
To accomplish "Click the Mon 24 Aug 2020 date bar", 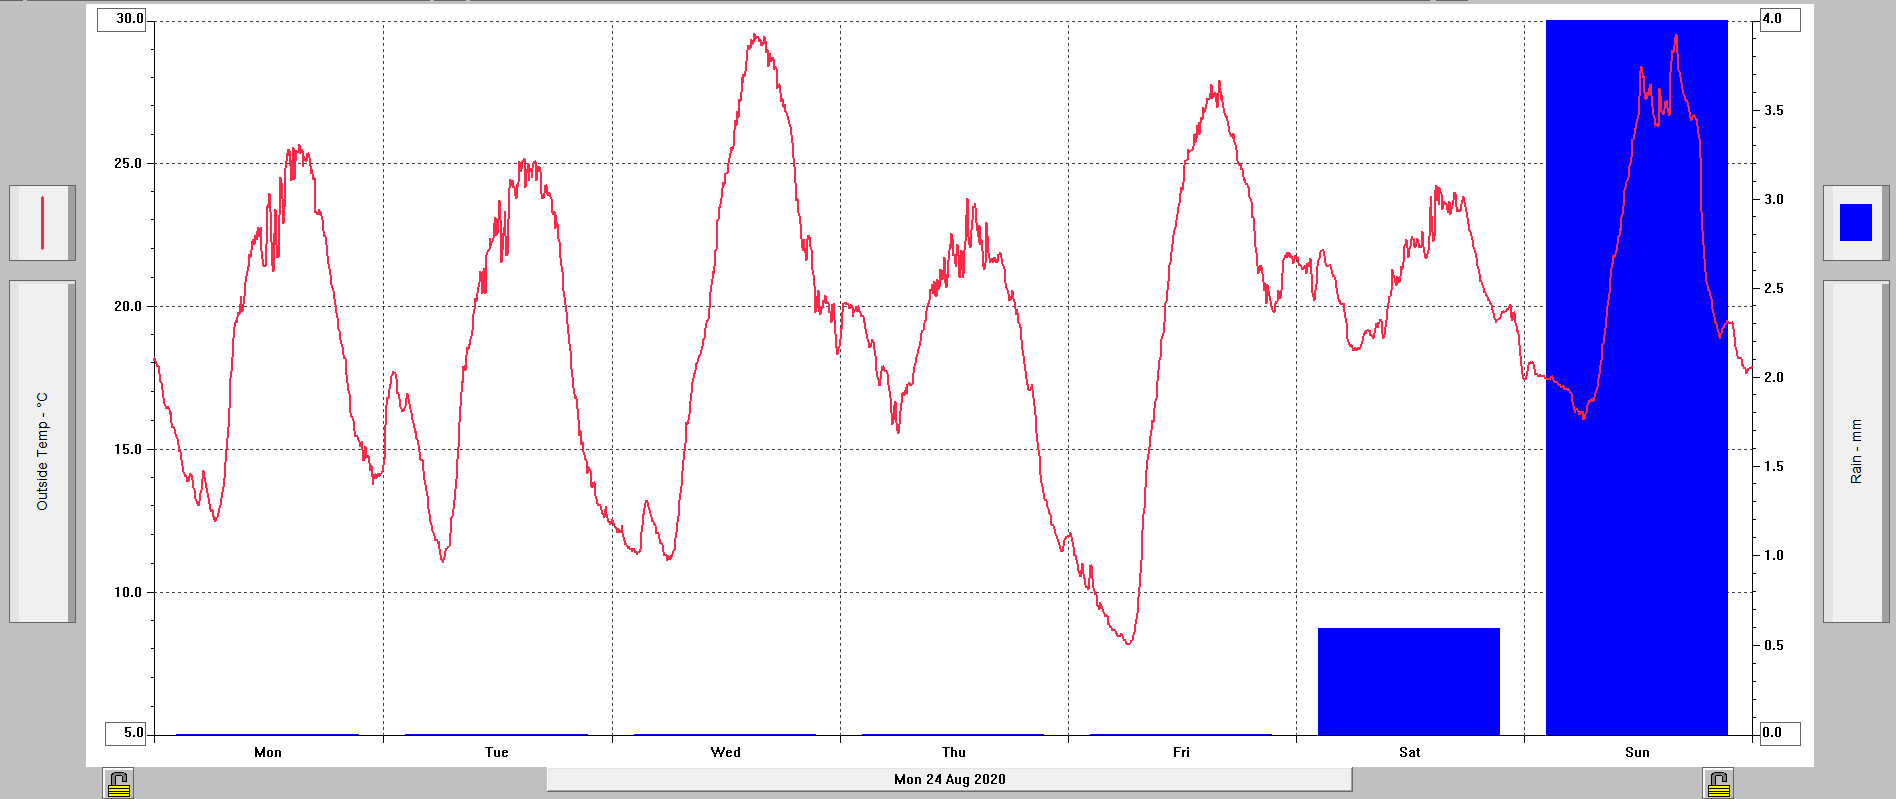I will (949, 779).
